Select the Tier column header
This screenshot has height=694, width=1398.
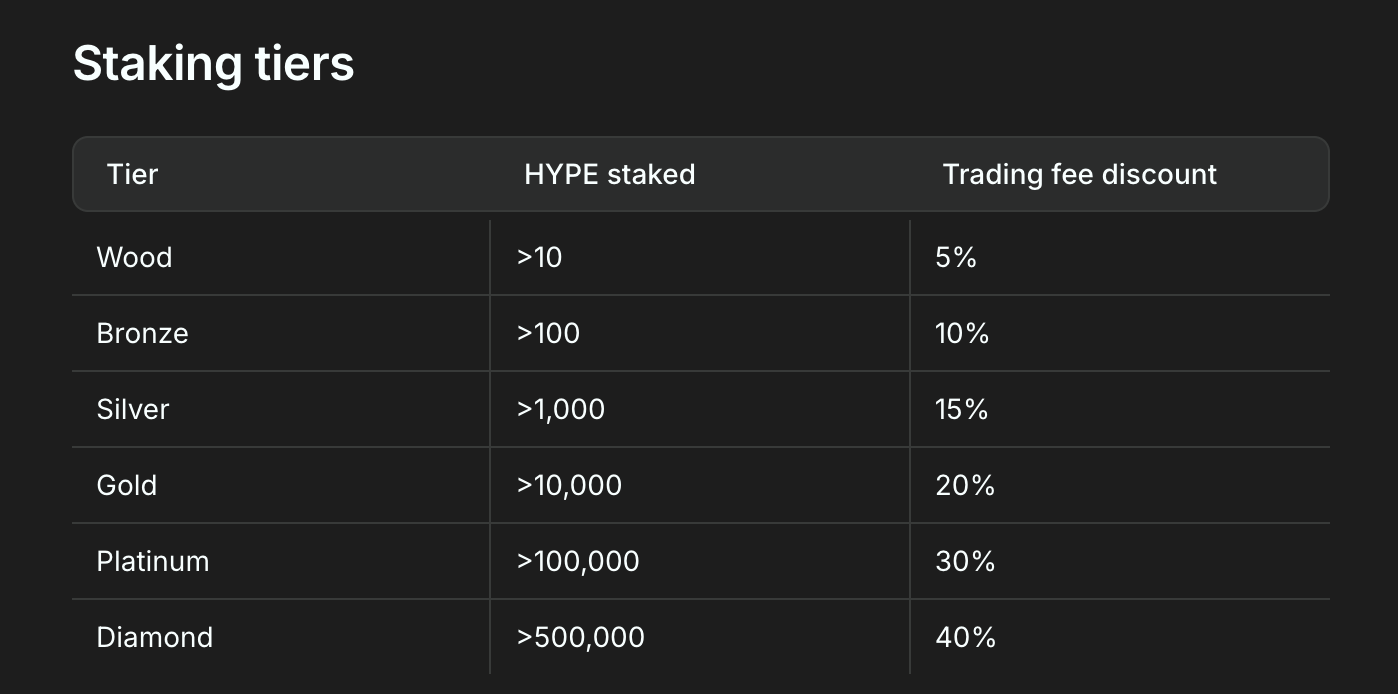pos(132,175)
